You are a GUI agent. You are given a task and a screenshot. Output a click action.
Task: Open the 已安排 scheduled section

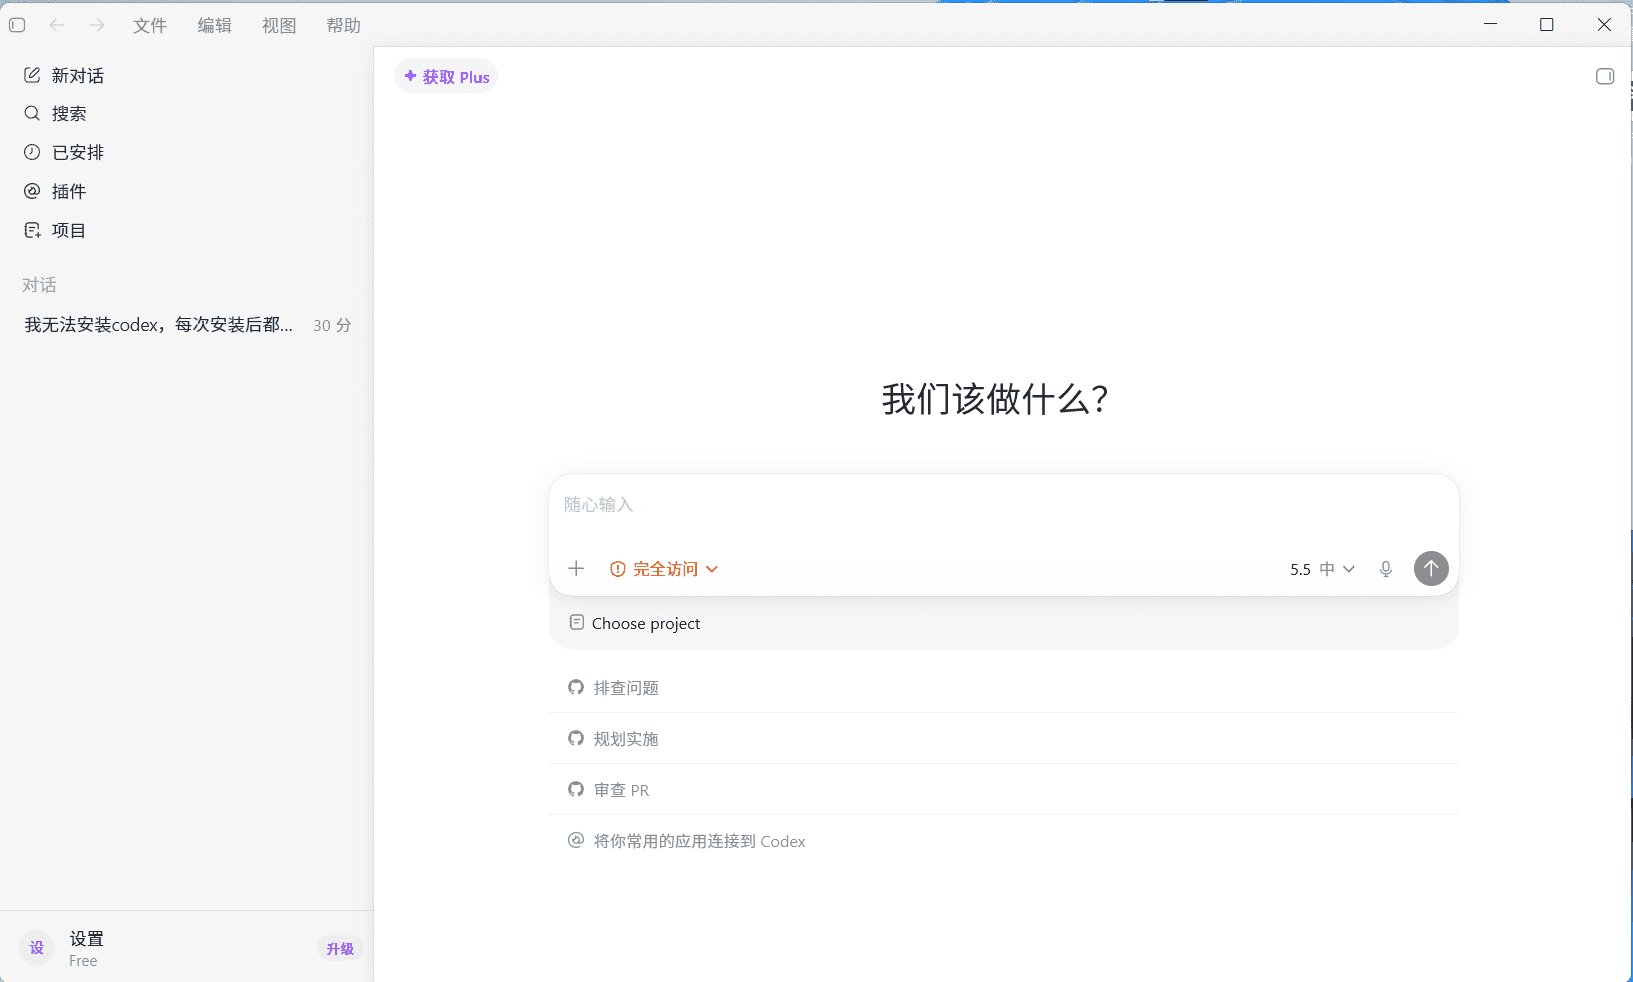tap(186, 152)
